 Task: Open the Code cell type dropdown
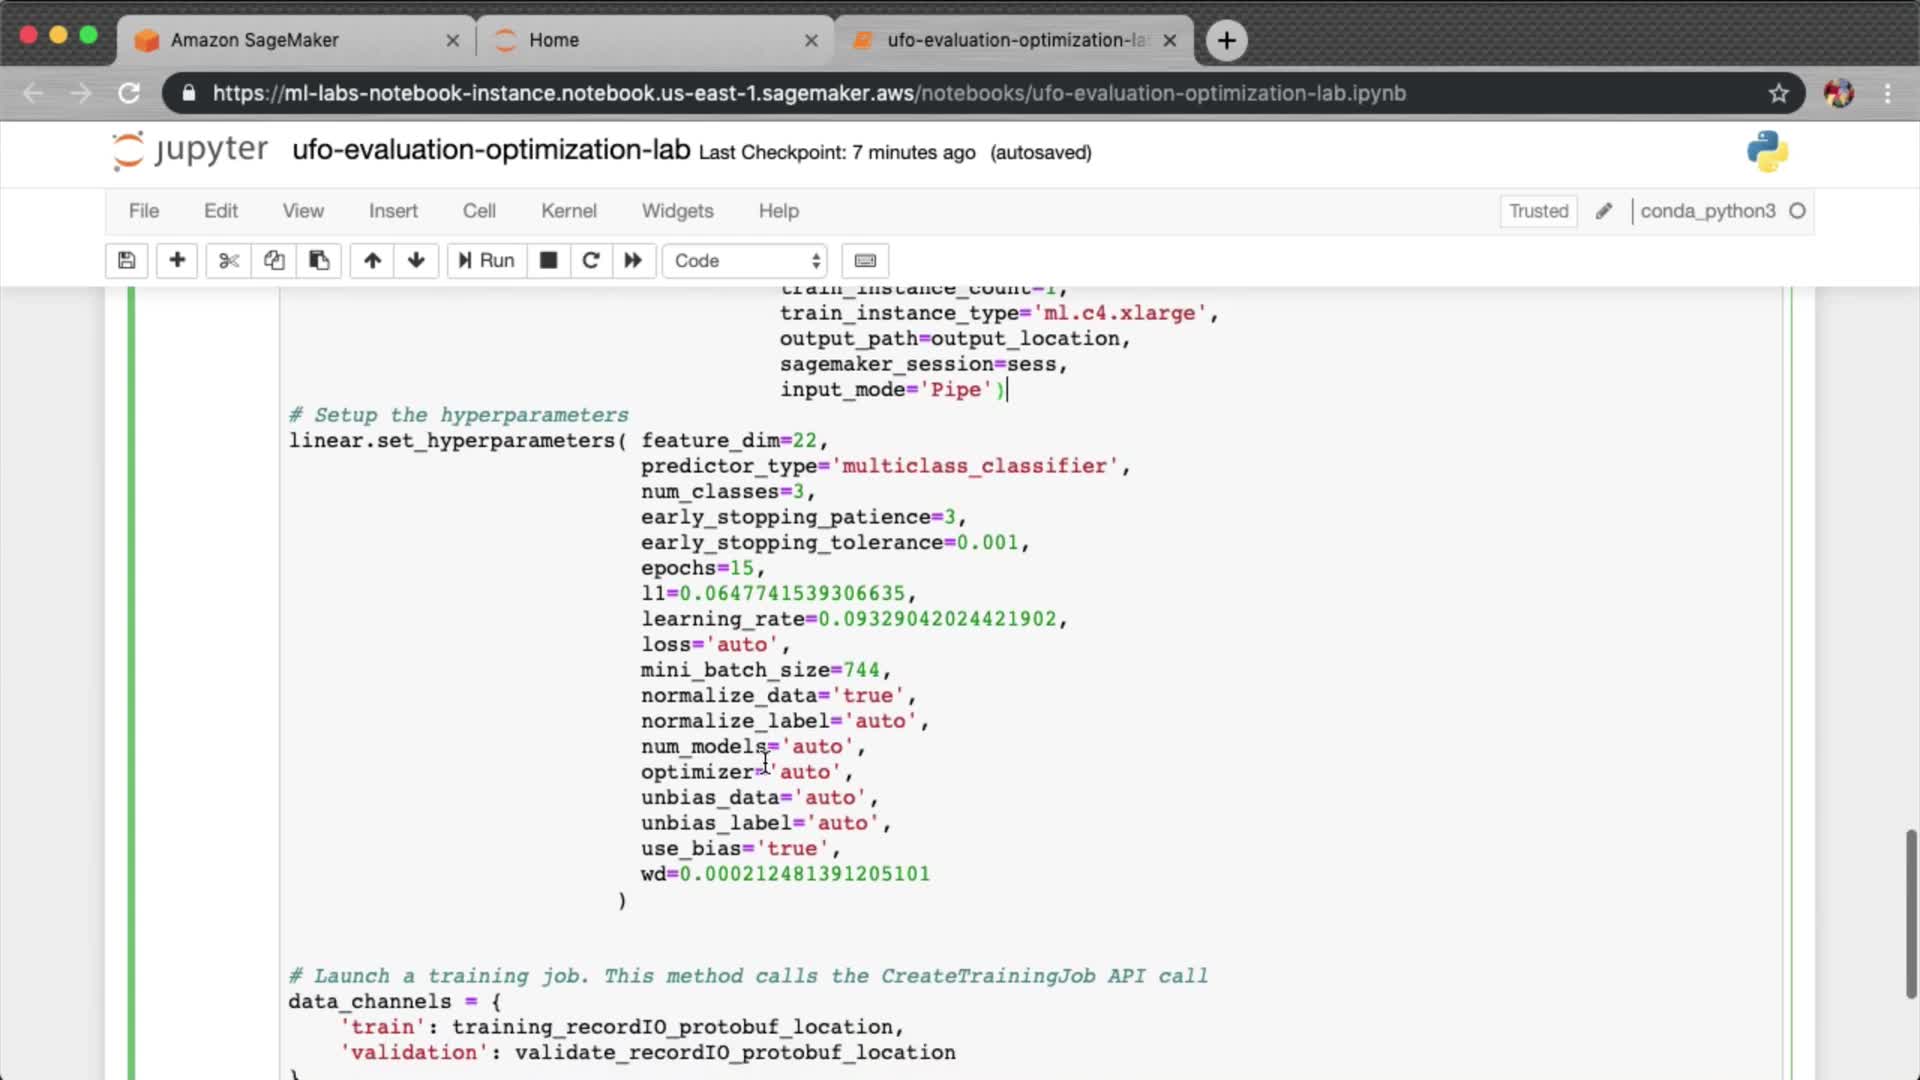pyautogui.click(x=746, y=261)
